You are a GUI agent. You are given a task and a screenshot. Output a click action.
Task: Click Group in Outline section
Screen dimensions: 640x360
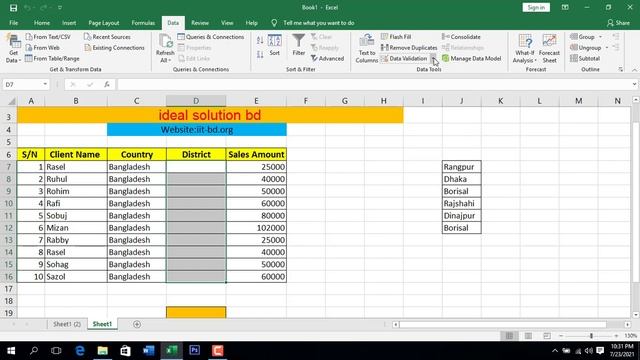click(582, 37)
